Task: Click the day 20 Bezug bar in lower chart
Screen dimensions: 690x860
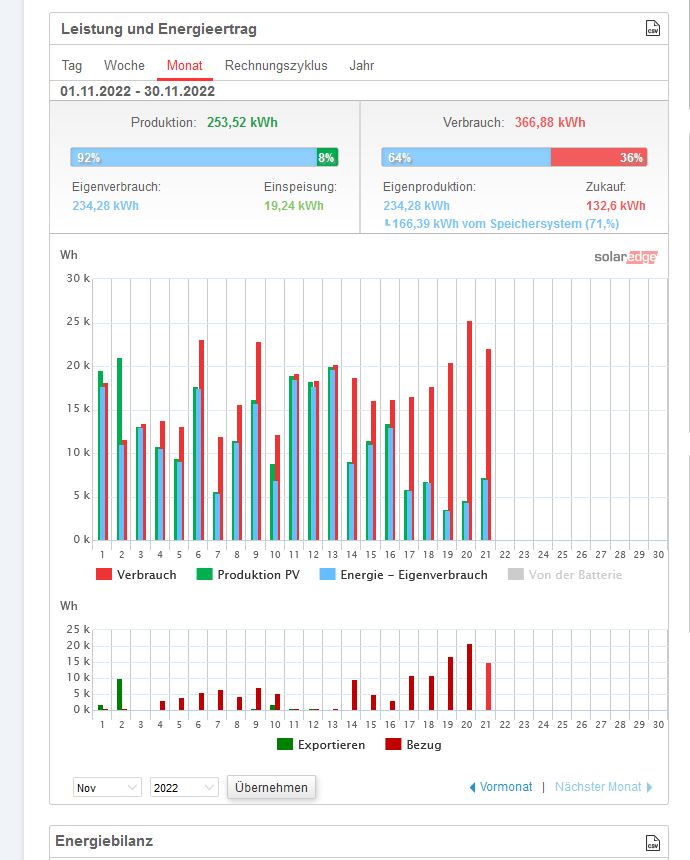Action: [470, 677]
